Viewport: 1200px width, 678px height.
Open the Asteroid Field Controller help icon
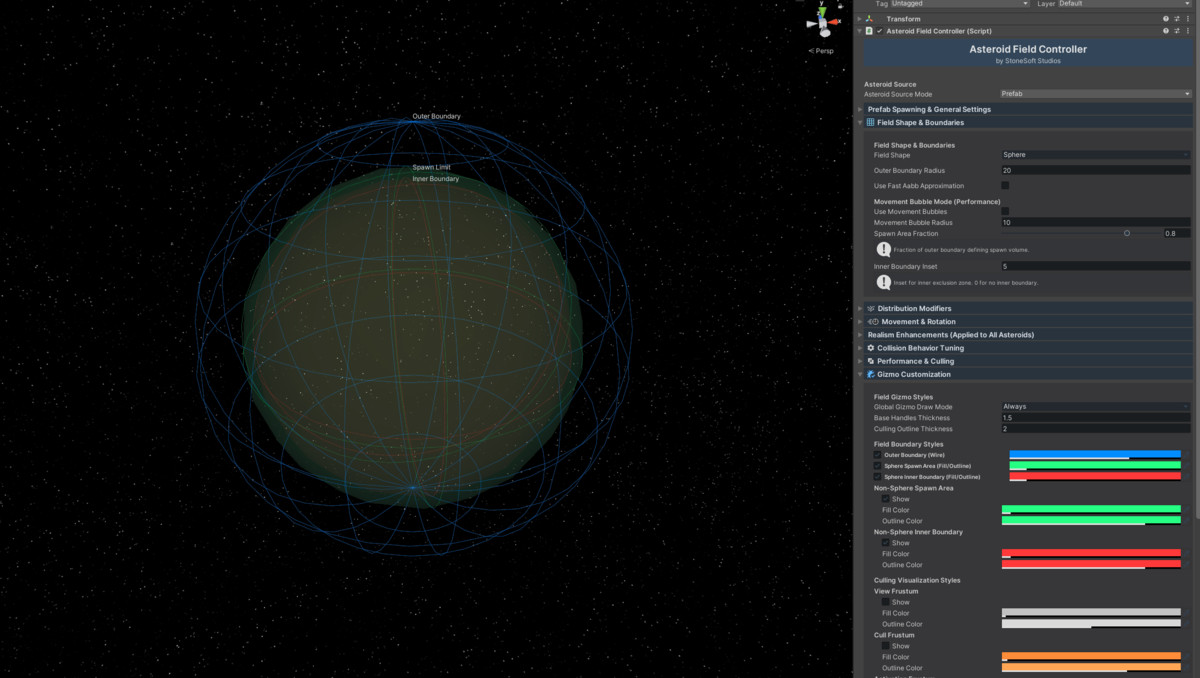coord(1166,31)
